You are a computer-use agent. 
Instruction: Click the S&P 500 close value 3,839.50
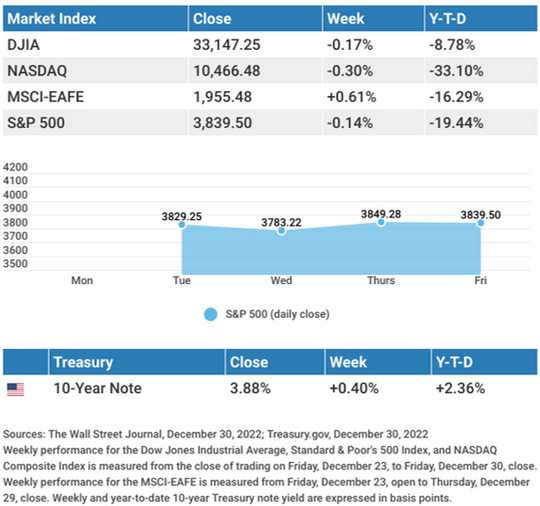click(222, 123)
